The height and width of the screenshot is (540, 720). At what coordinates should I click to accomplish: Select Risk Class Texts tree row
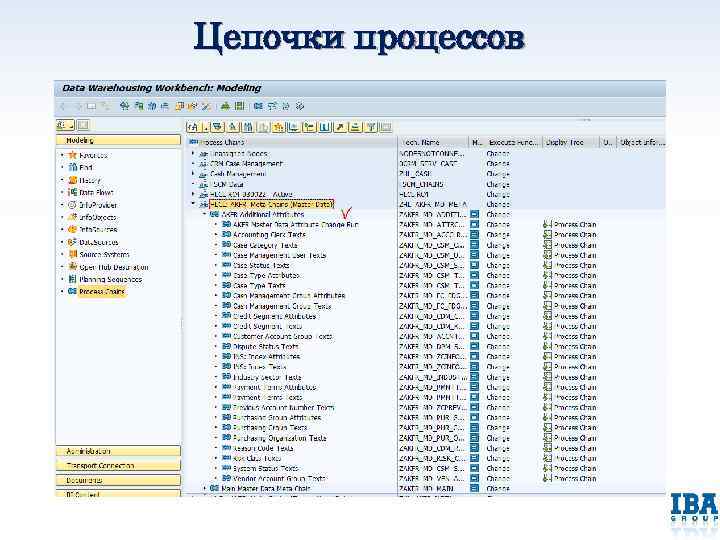pyautogui.click(x=257, y=458)
